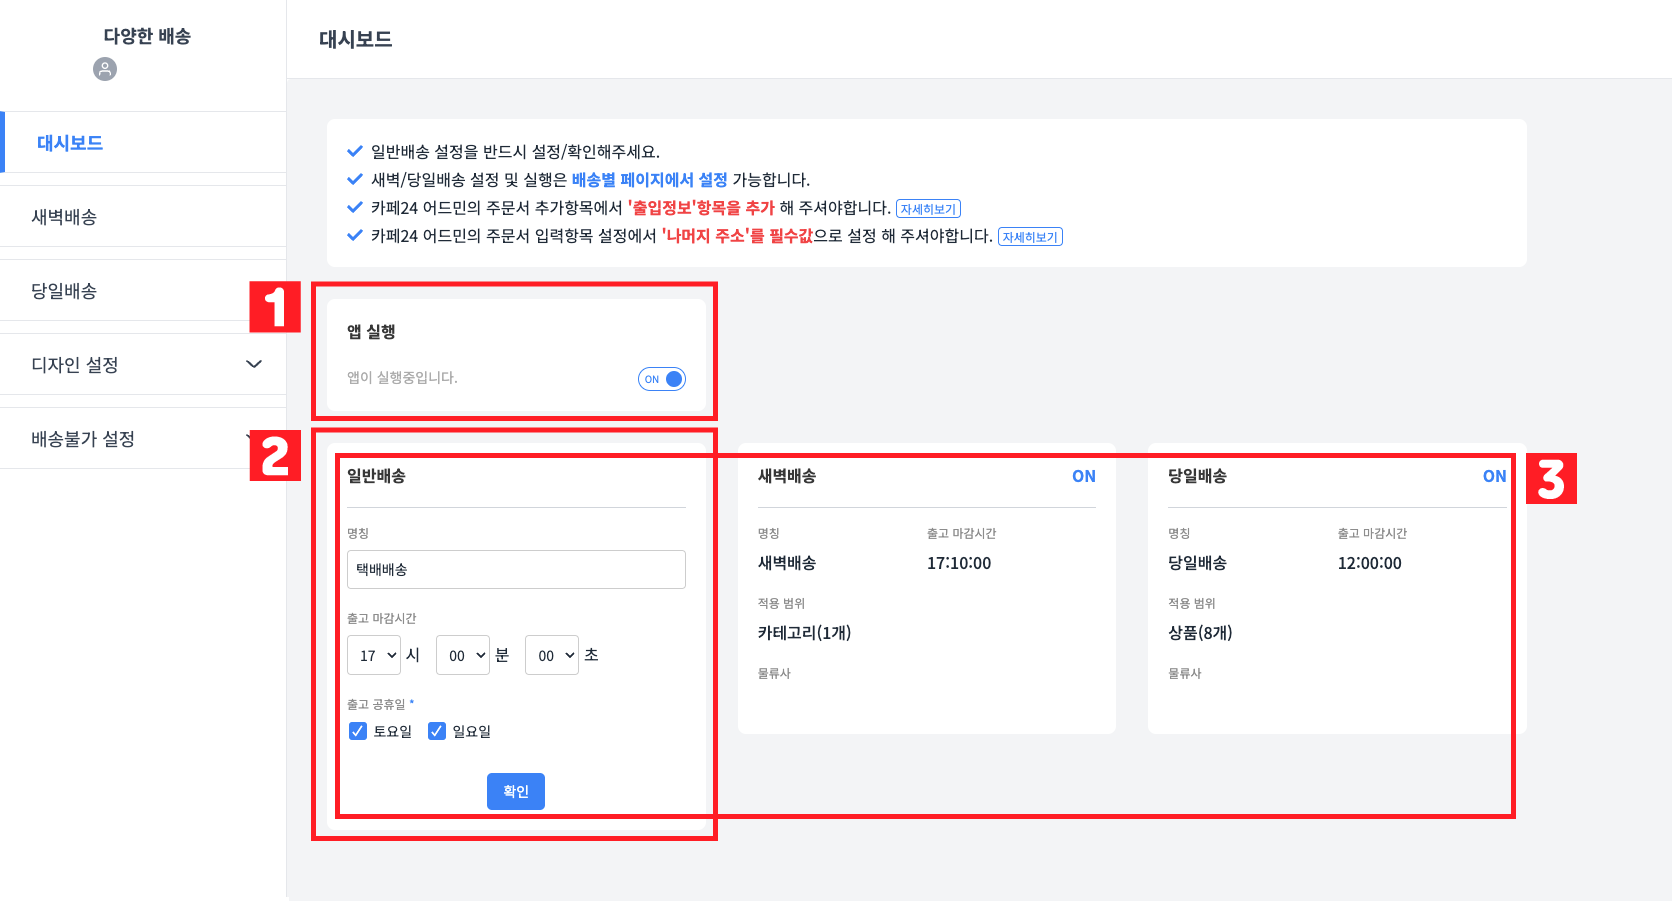1672x901 pixels.
Task: Open the seconds dropdown before 초
Action: [x=552, y=655]
